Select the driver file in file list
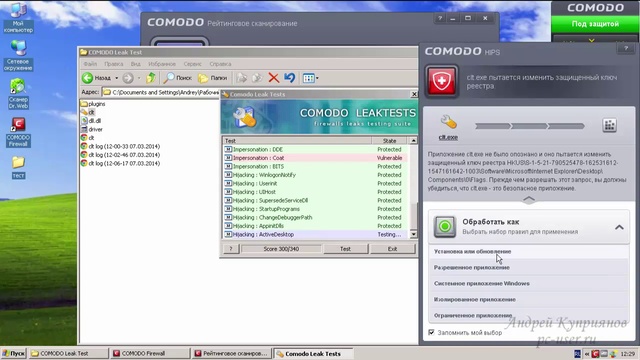640x360 pixels. (x=91, y=129)
